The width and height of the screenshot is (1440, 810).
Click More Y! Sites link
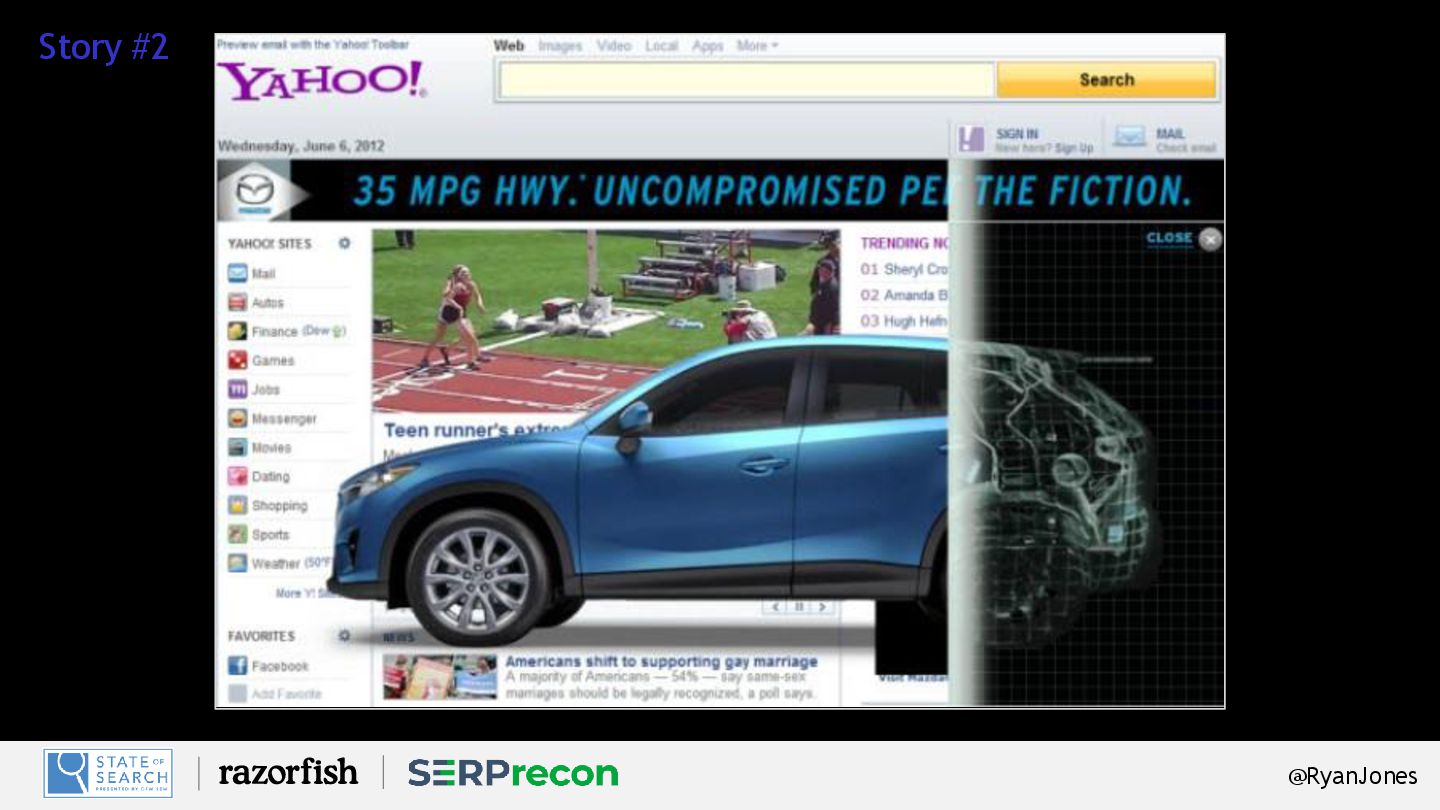pyautogui.click(x=306, y=593)
